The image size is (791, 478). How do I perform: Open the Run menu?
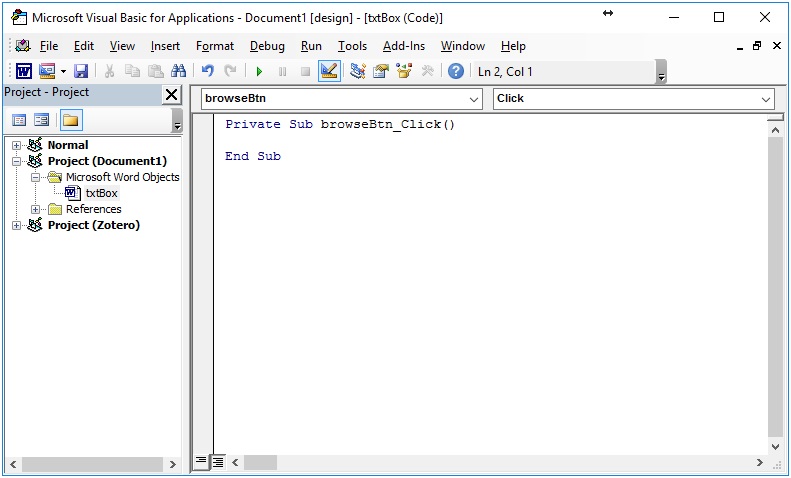click(x=311, y=46)
